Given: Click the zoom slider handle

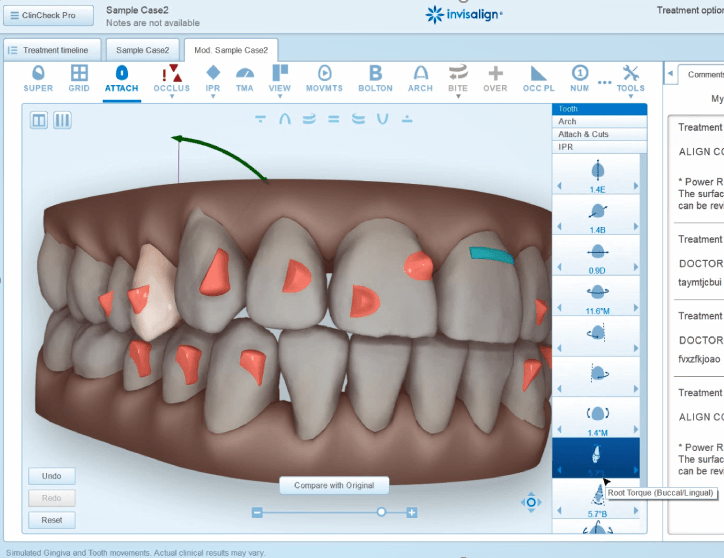Looking at the screenshot, I should [x=381, y=512].
